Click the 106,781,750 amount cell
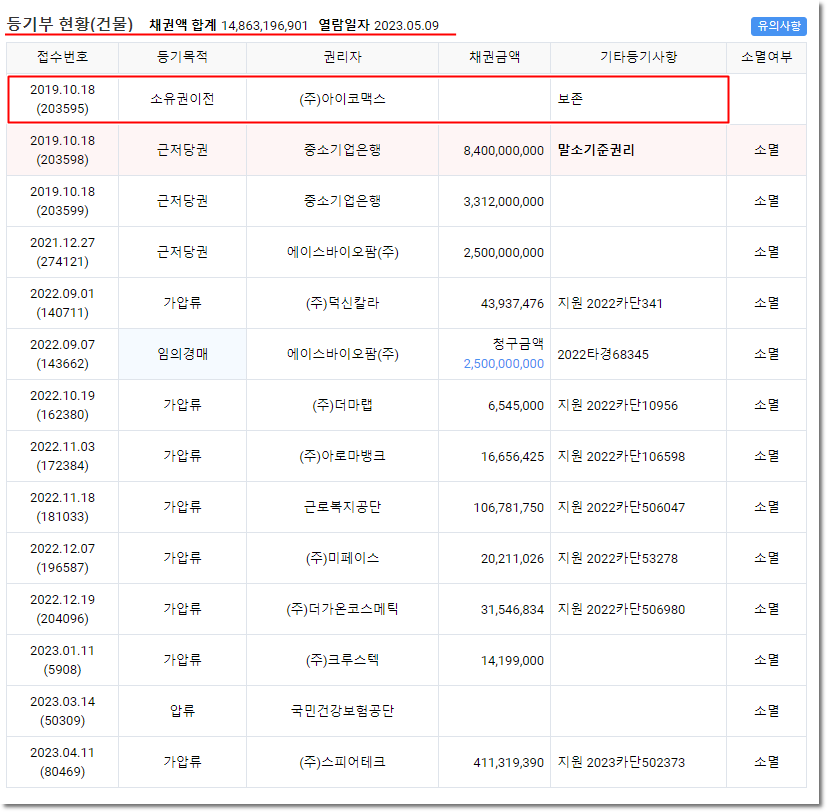This screenshot has width=827, height=812. [x=494, y=507]
